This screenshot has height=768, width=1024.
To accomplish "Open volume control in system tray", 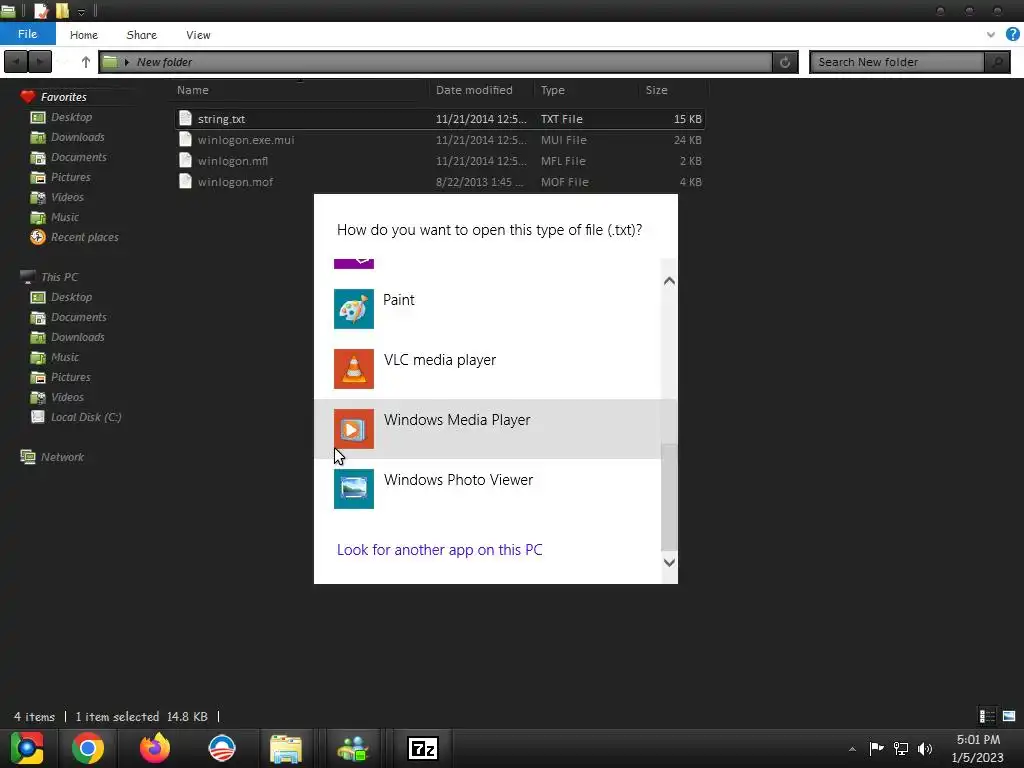I will coord(925,748).
